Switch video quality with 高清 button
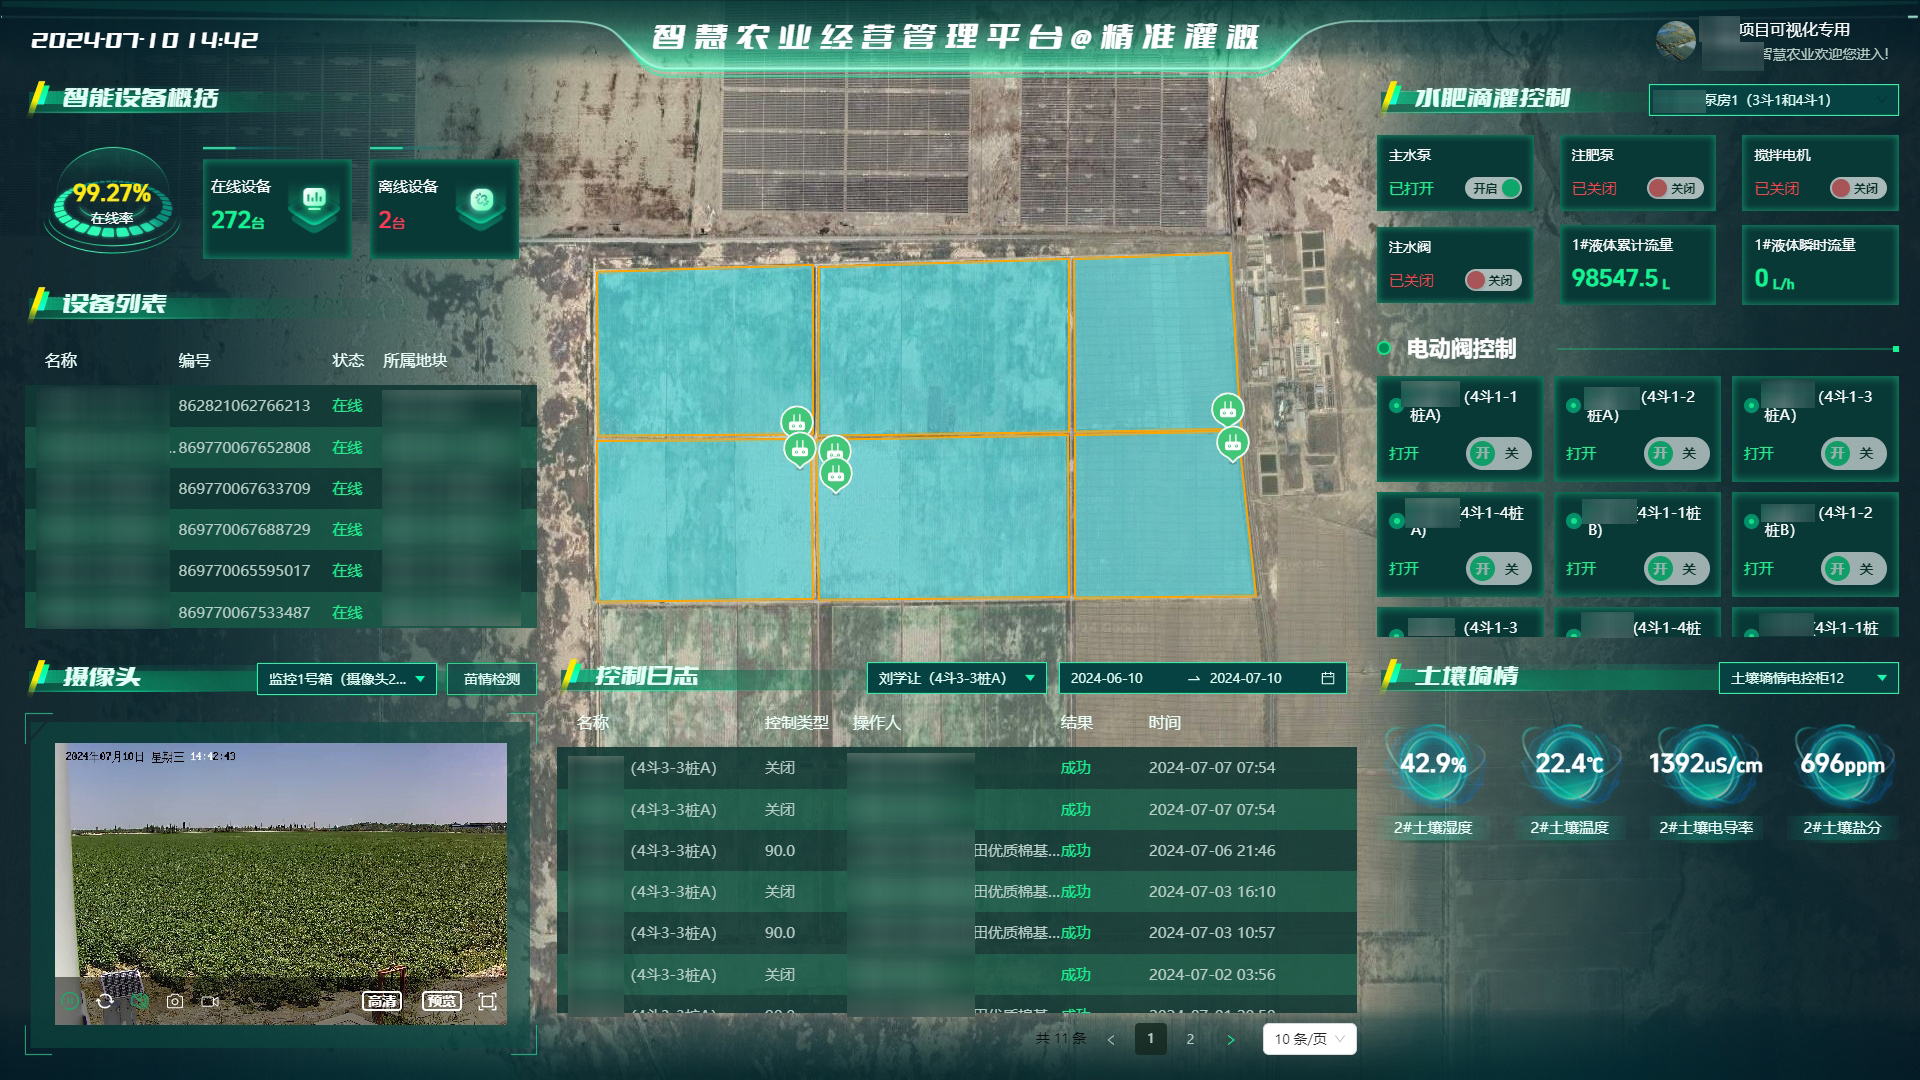Viewport: 1920px width, 1080px height. pyautogui.click(x=382, y=1001)
